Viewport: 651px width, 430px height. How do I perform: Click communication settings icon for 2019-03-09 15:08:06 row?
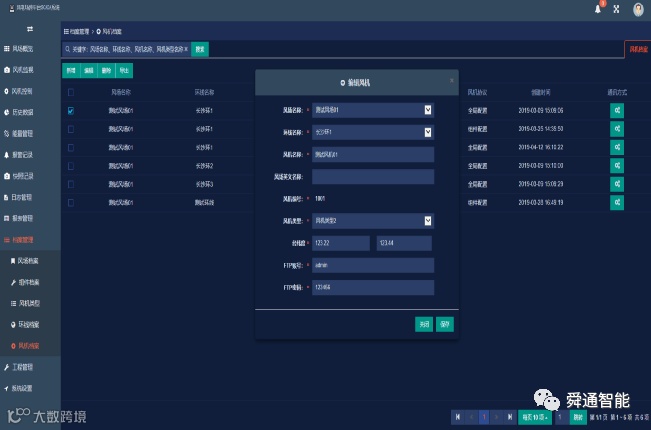tap(617, 110)
